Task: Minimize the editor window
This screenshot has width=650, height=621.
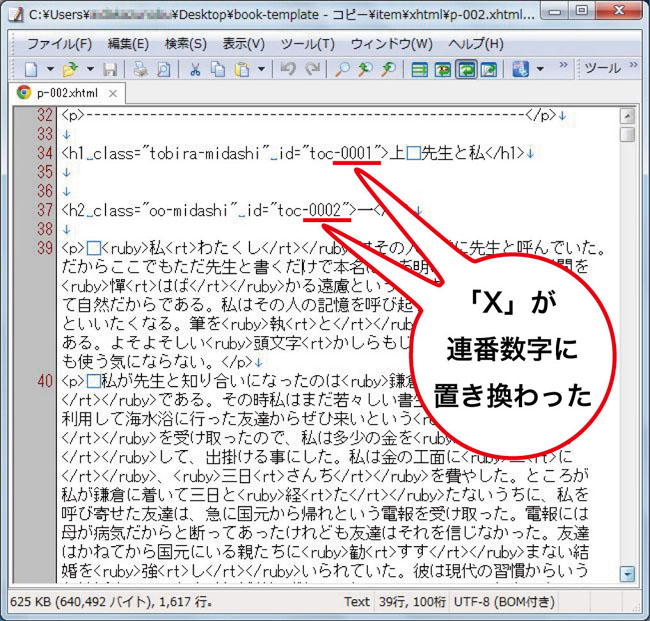Action: [555, 12]
